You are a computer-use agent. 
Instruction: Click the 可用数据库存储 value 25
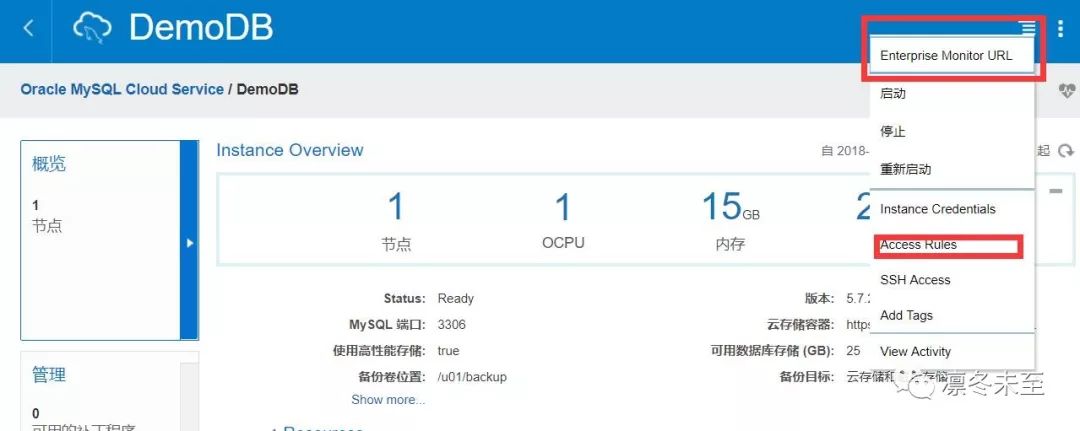pyautogui.click(x=853, y=351)
